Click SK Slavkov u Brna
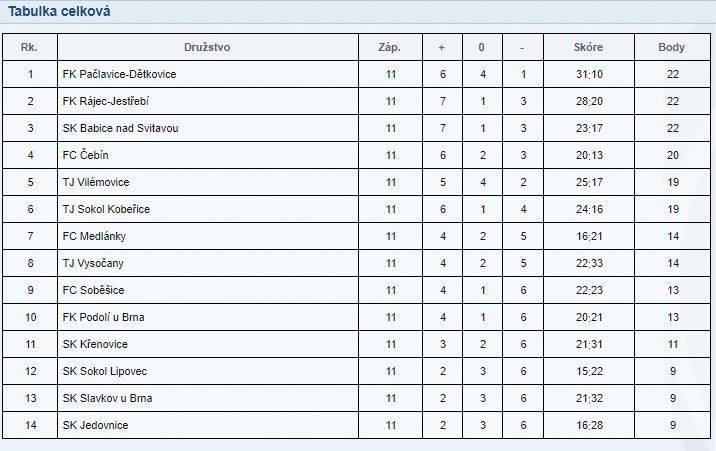The width and height of the screenshot is (716, 451). point(107,398)
